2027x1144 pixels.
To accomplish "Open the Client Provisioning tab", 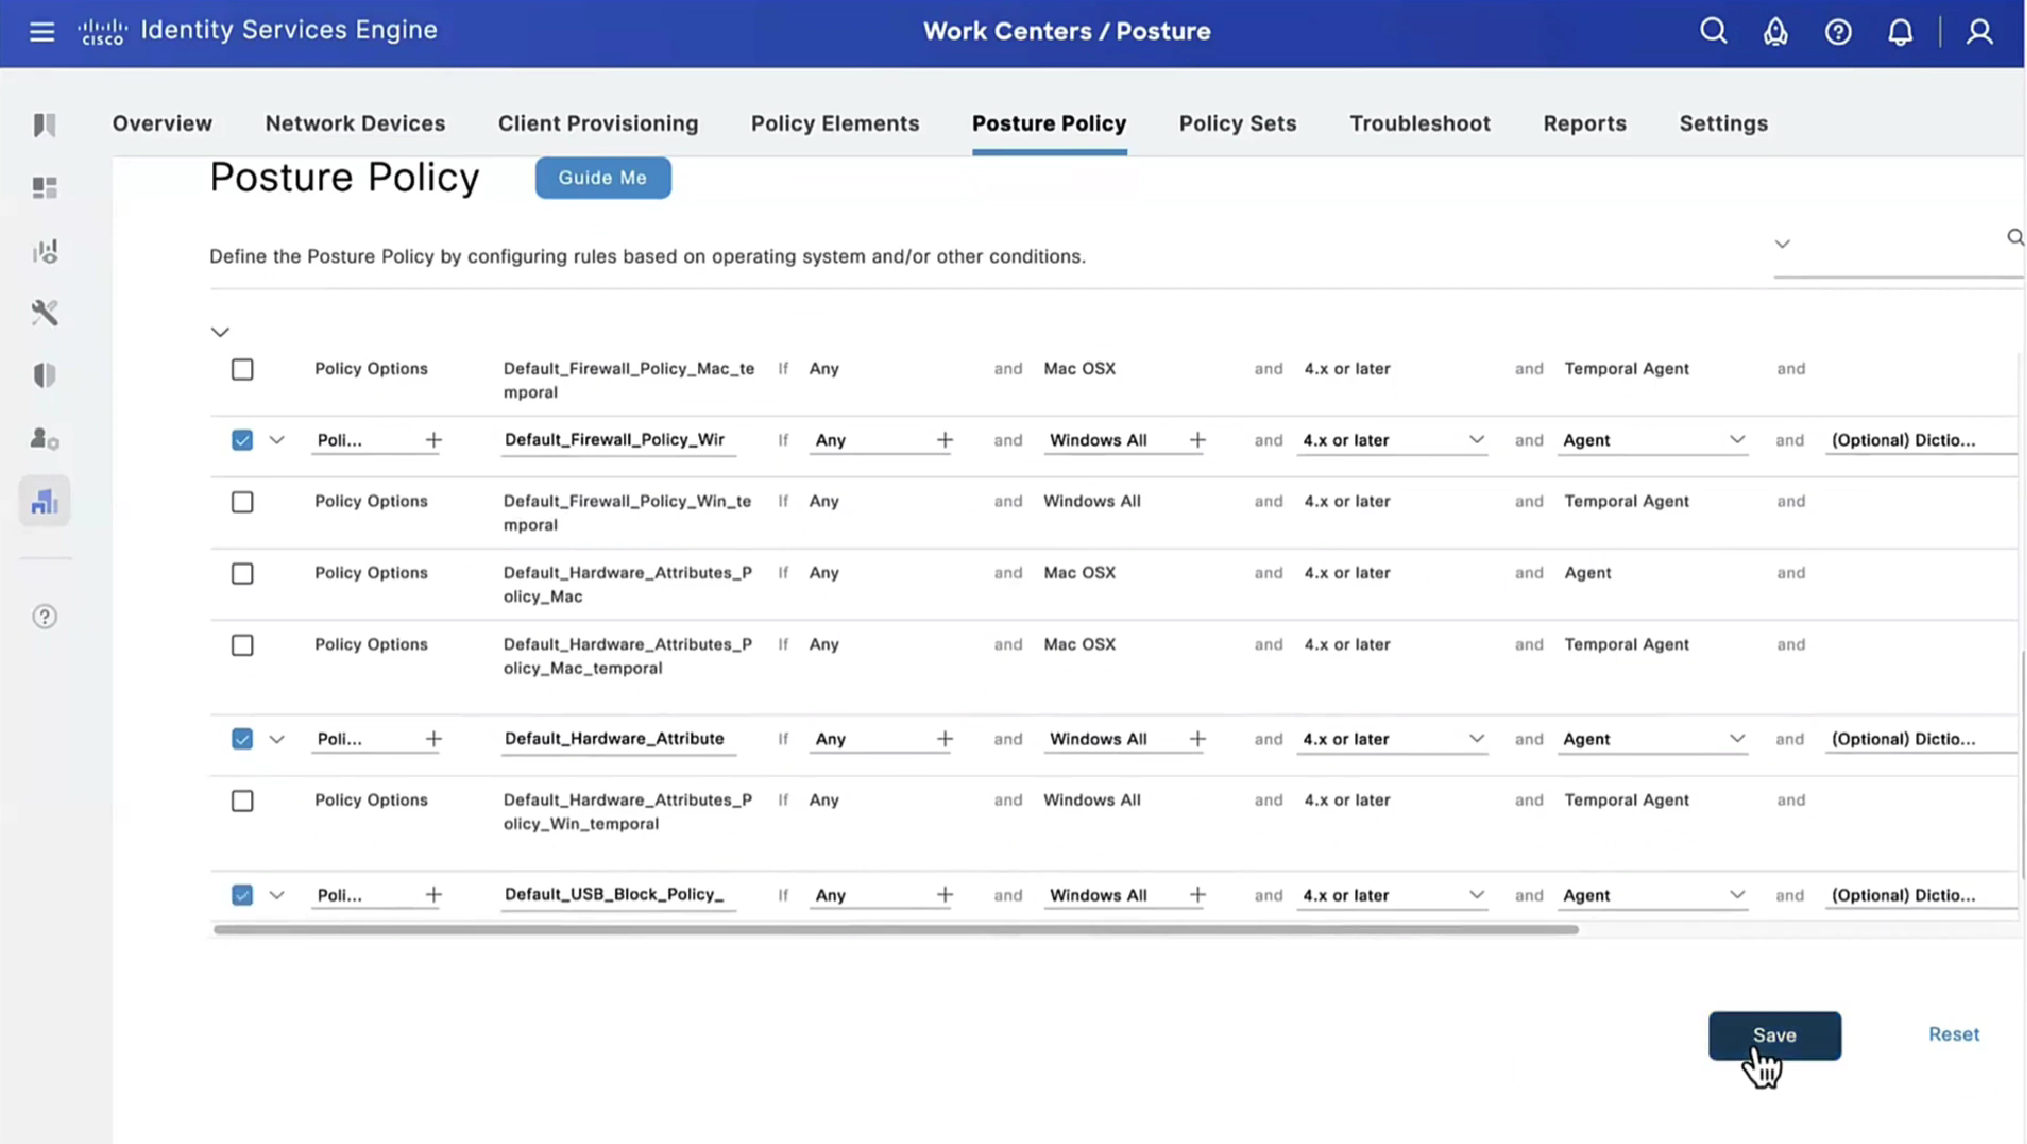I will click(x=597, y=123).
